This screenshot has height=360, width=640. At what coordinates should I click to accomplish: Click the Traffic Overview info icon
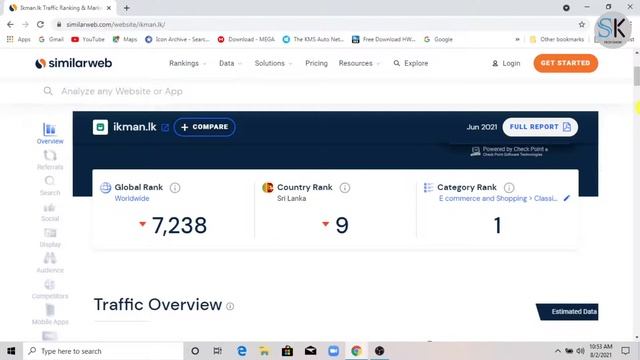(230, 306)
